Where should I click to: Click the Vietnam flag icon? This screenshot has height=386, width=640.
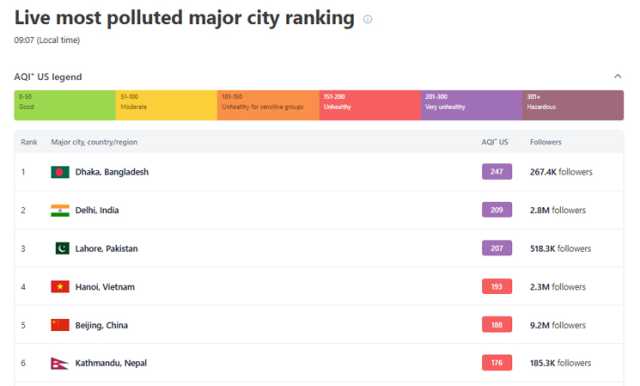60,287
